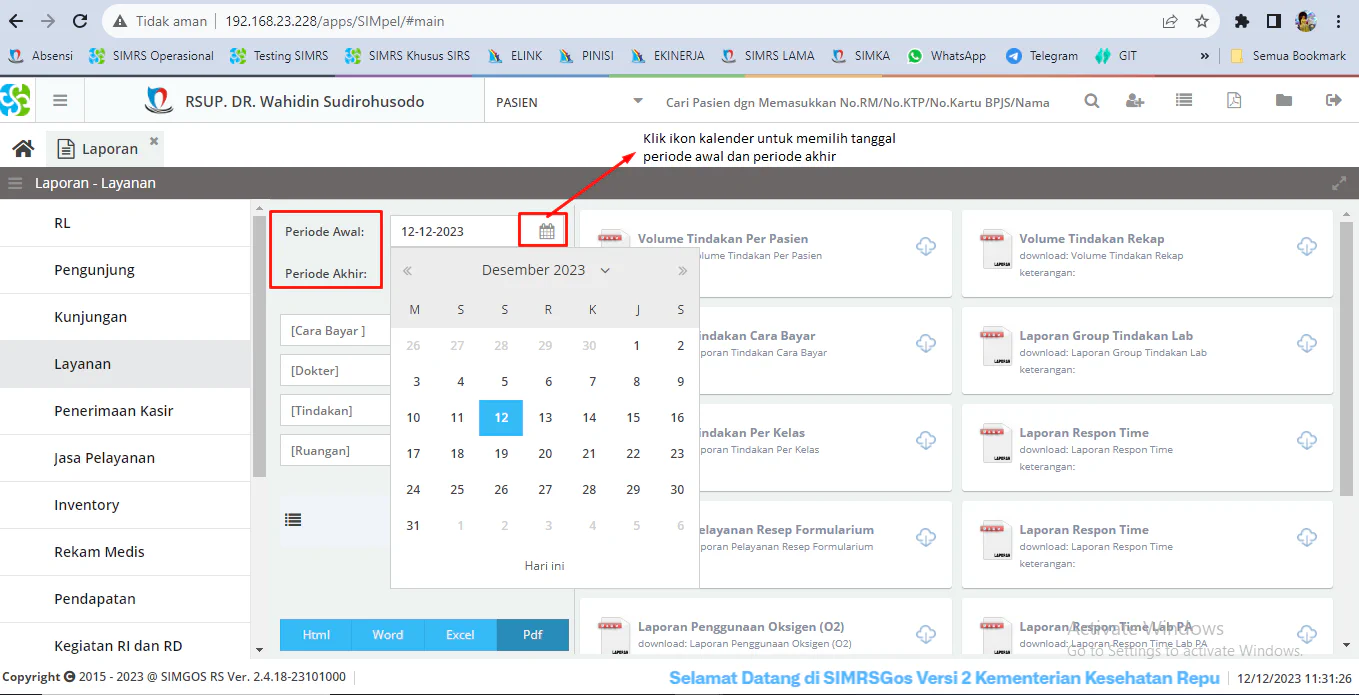Open the Dokter combo box
Viewport: 1359px width, 695px height.
pos(335,371)
